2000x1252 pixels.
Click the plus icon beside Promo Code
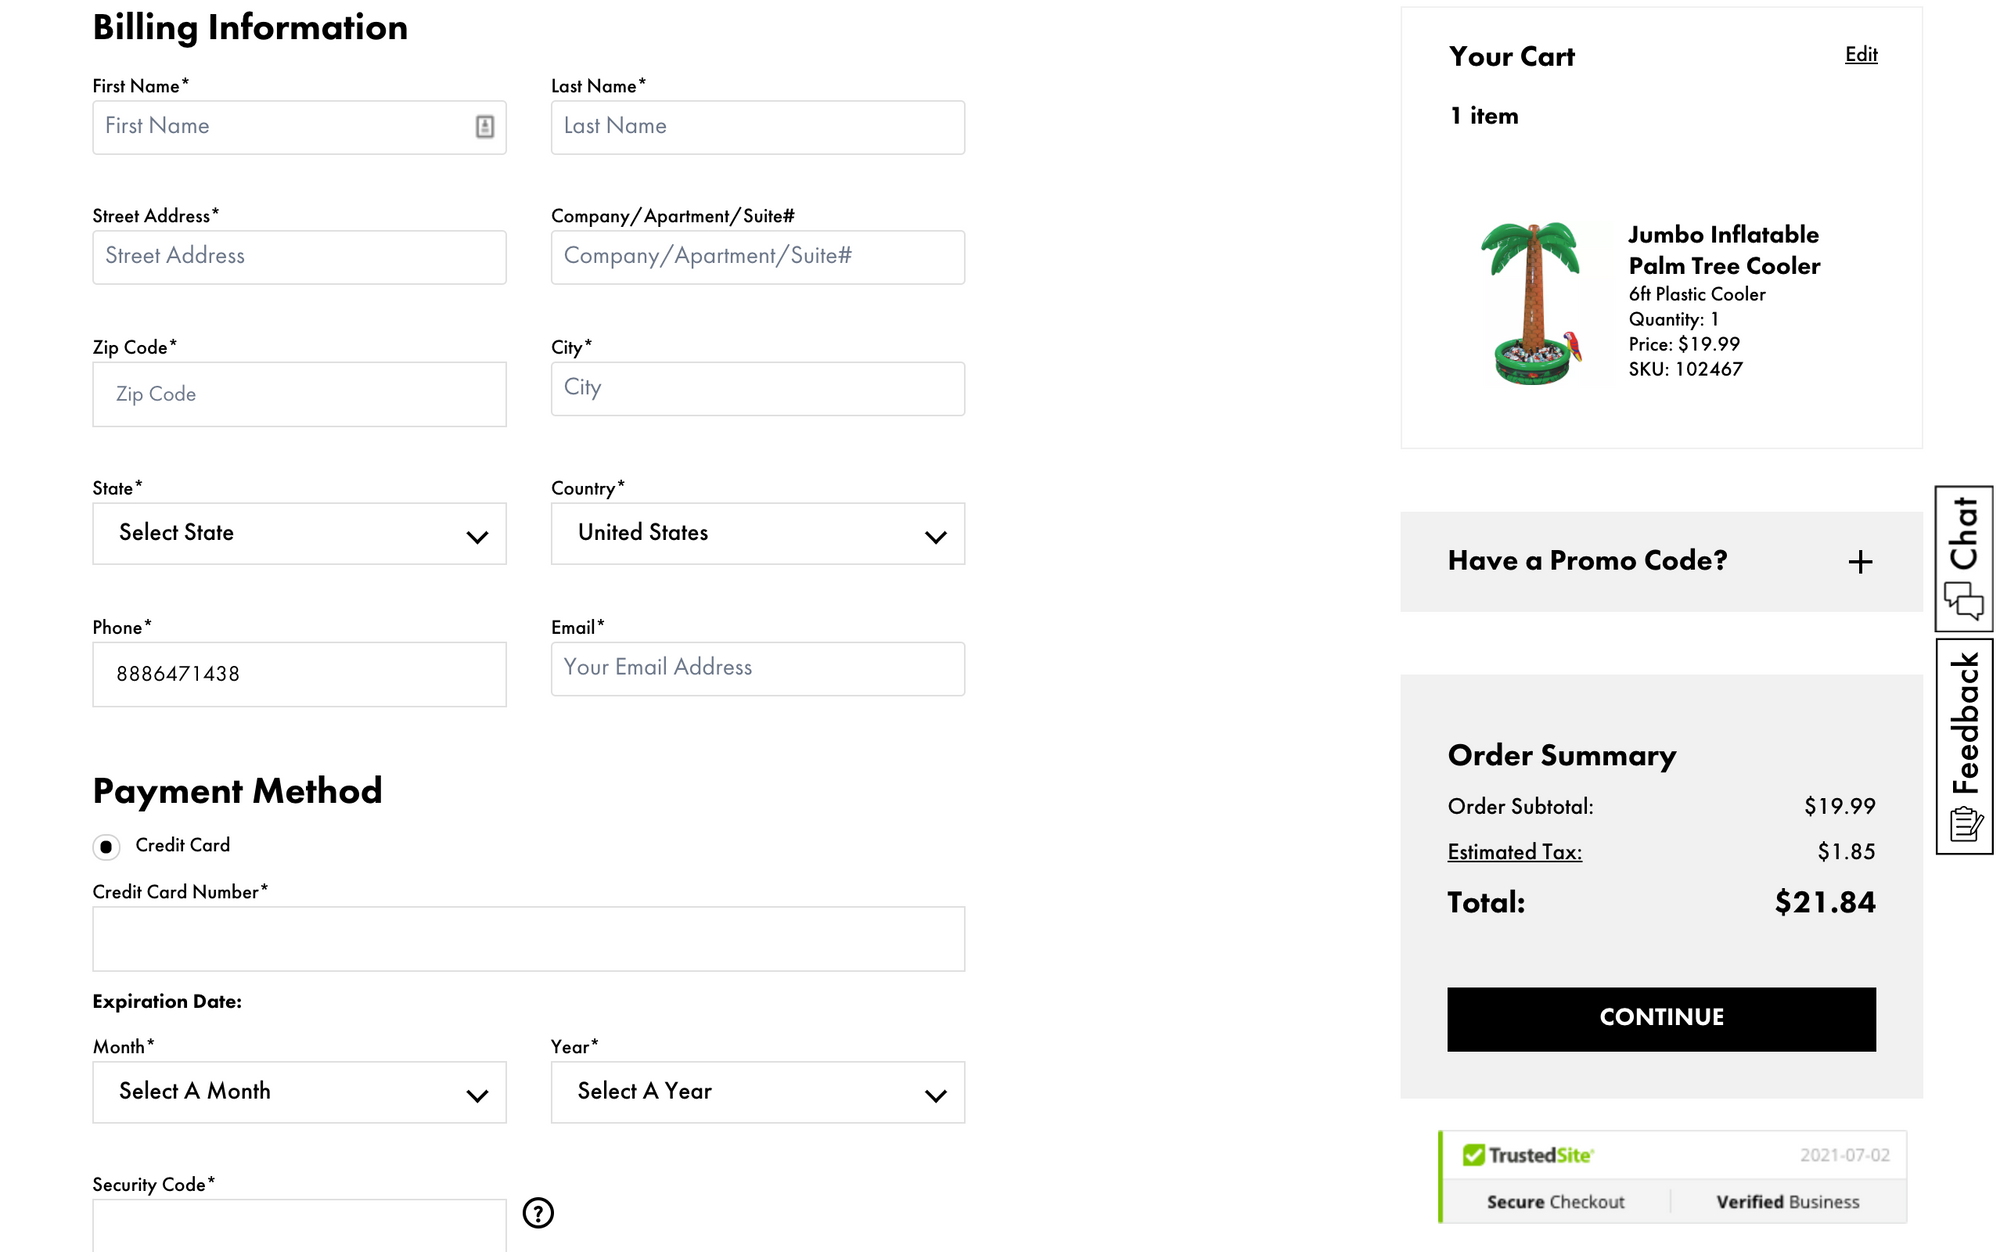[x=1860, y=562]
